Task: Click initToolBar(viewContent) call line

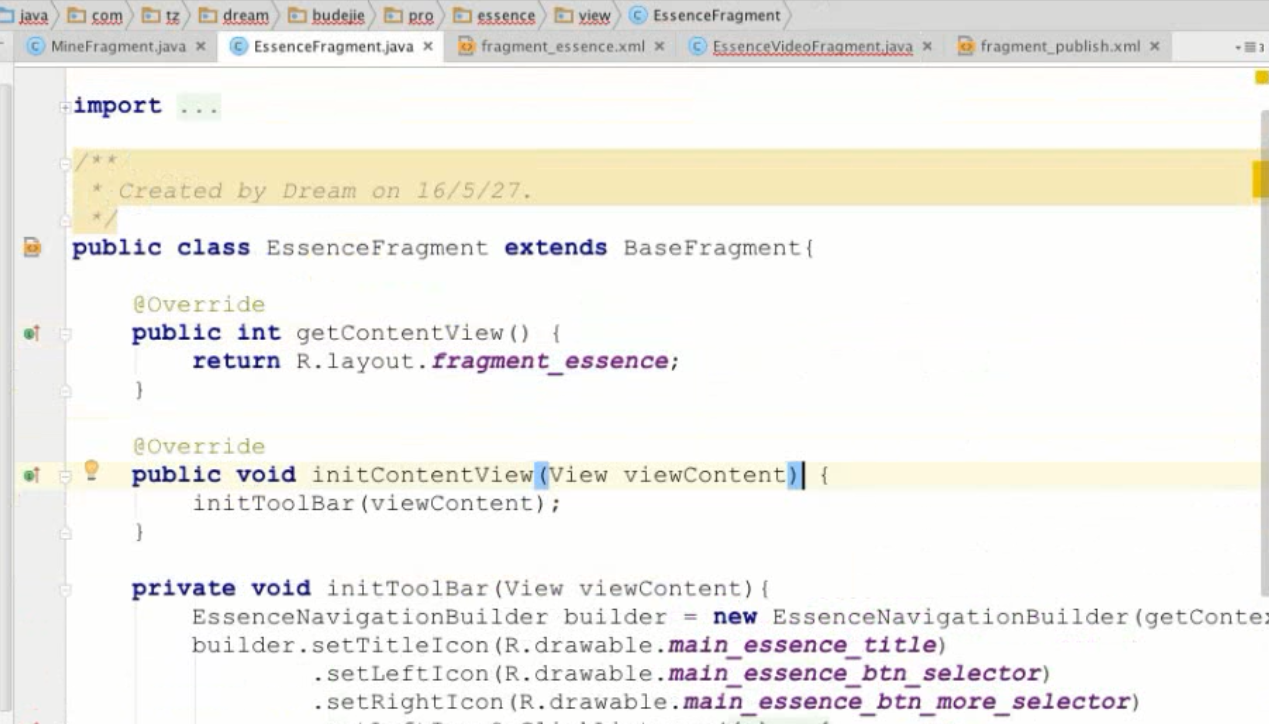Action: click(376, 503)
